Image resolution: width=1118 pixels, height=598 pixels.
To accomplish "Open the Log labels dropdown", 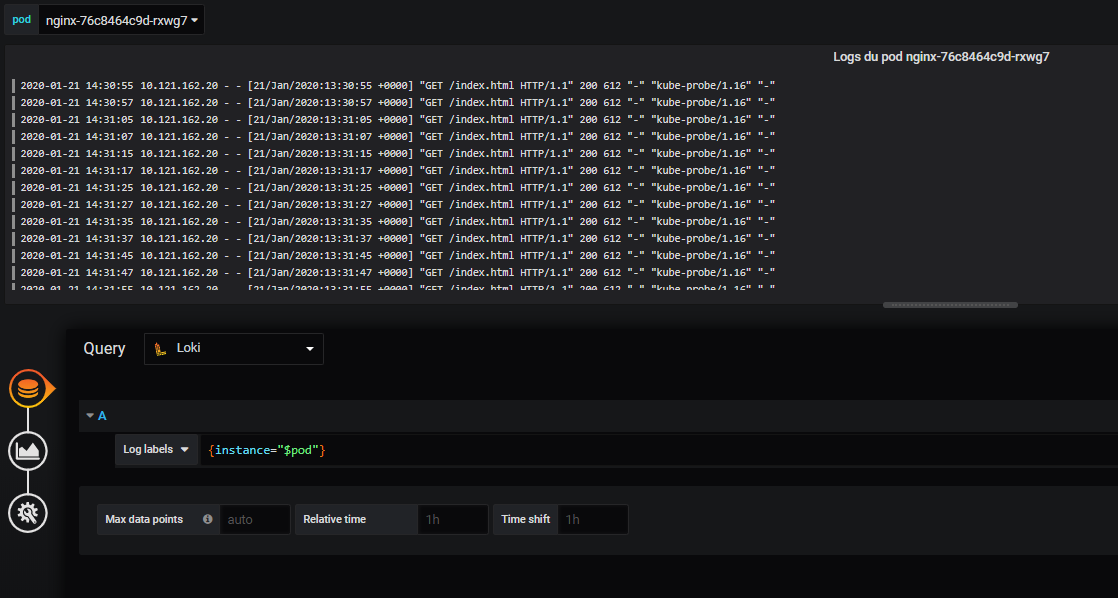I will click(x=156, y=450).
